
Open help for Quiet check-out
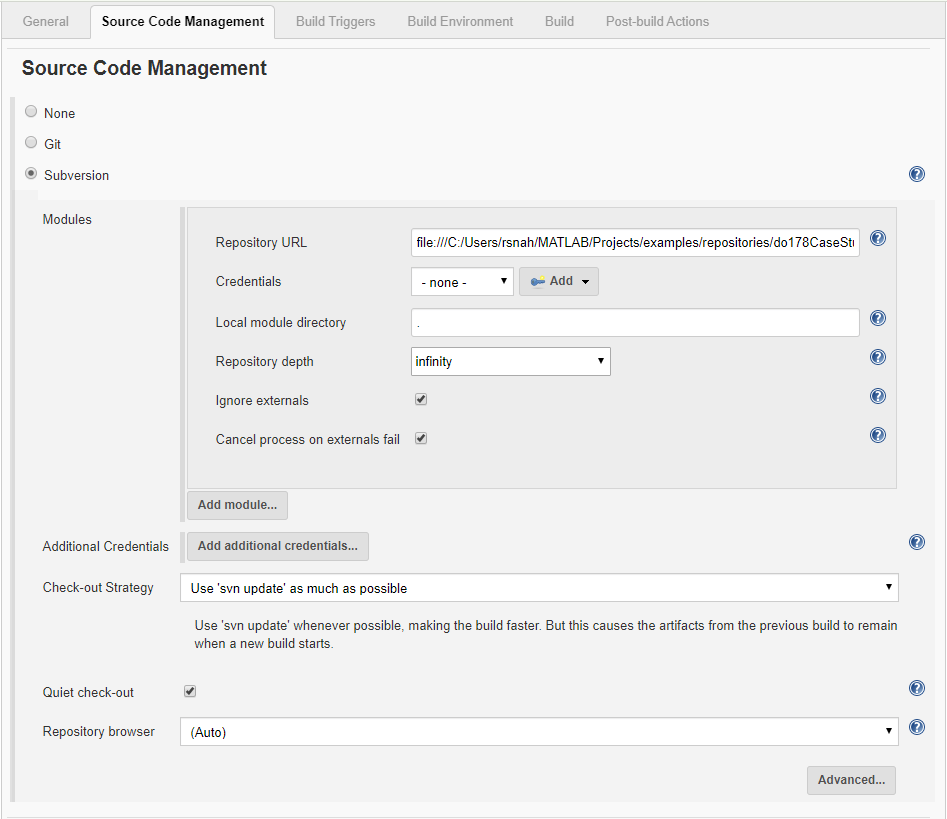pos(916,687)
